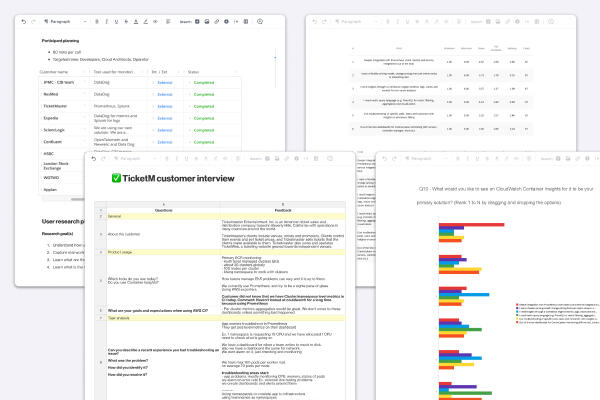Toggle bold in TicketM interview window toolbar
Image resolution: width=600 pixels, height=400 pixels.
click(167, 158)
